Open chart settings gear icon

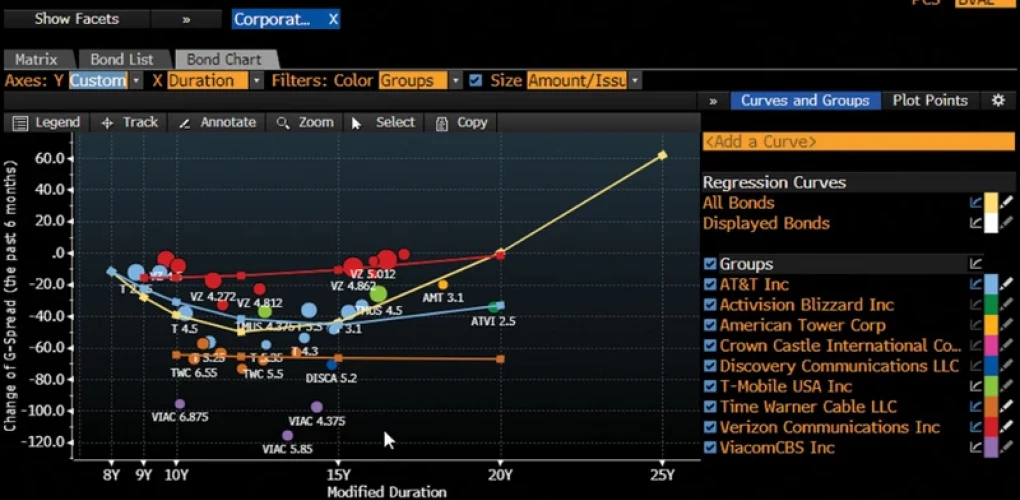pos(997,100)
